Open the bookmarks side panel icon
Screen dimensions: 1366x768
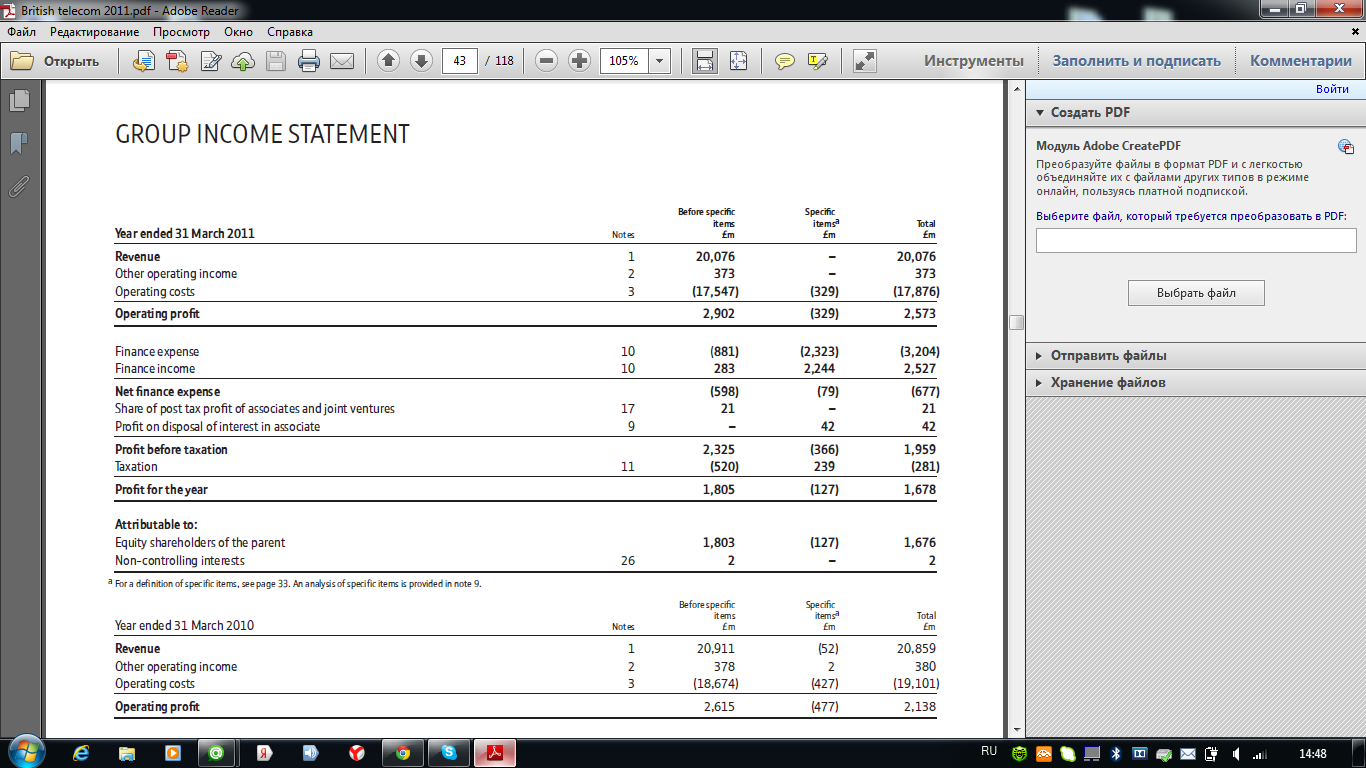pyautogui.click(x=19, y=143)
